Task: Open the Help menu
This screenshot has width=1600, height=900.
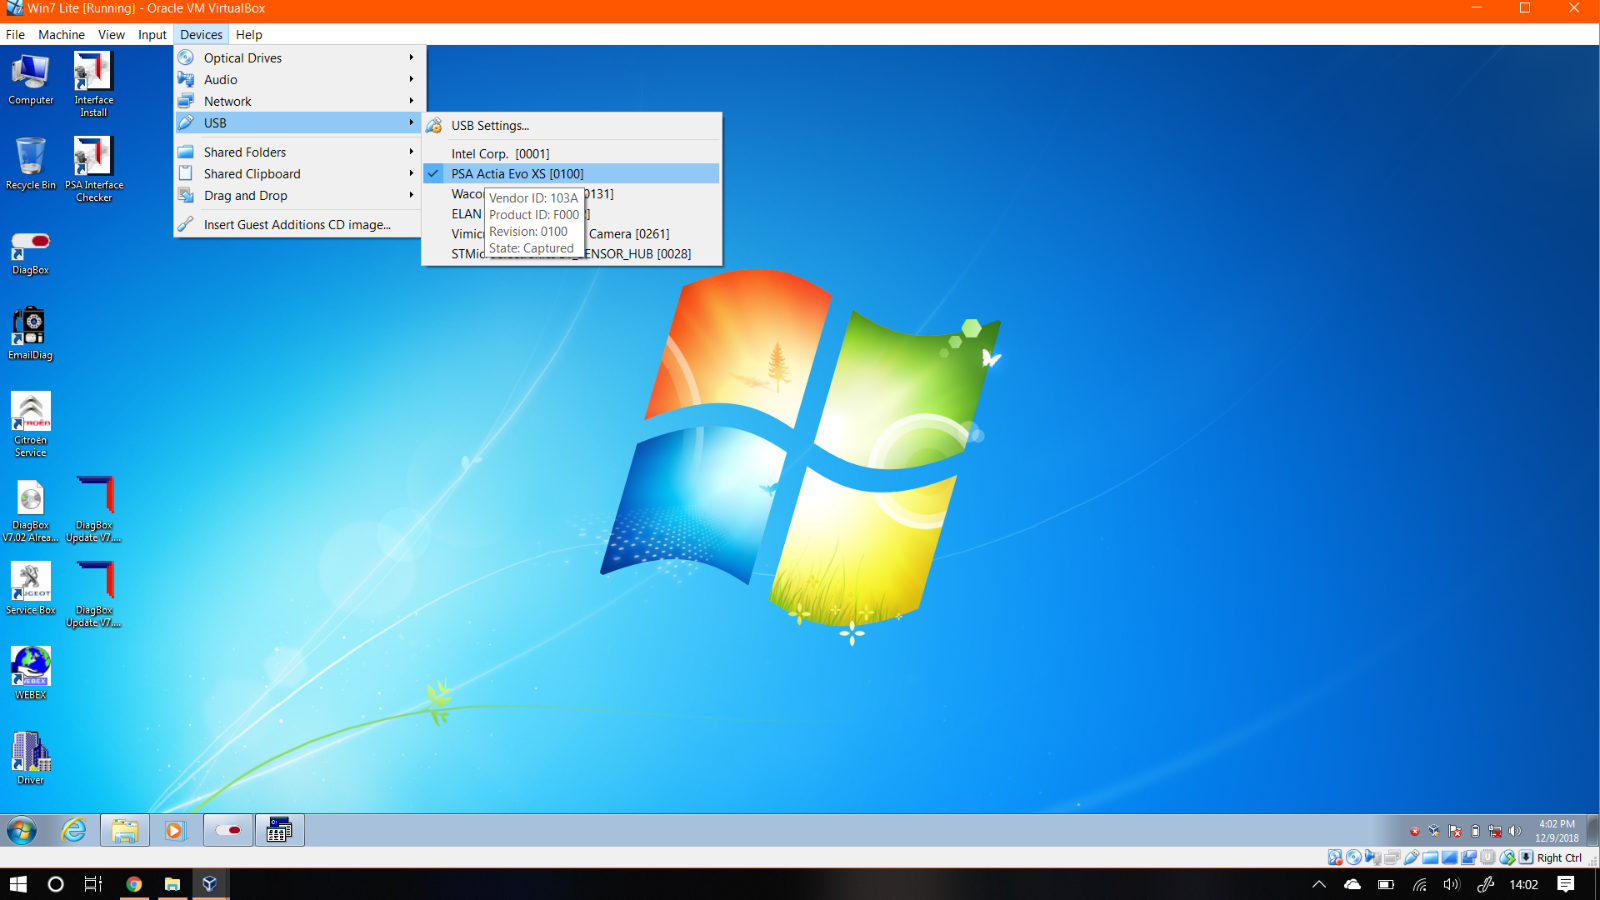Action: (249, 35)
